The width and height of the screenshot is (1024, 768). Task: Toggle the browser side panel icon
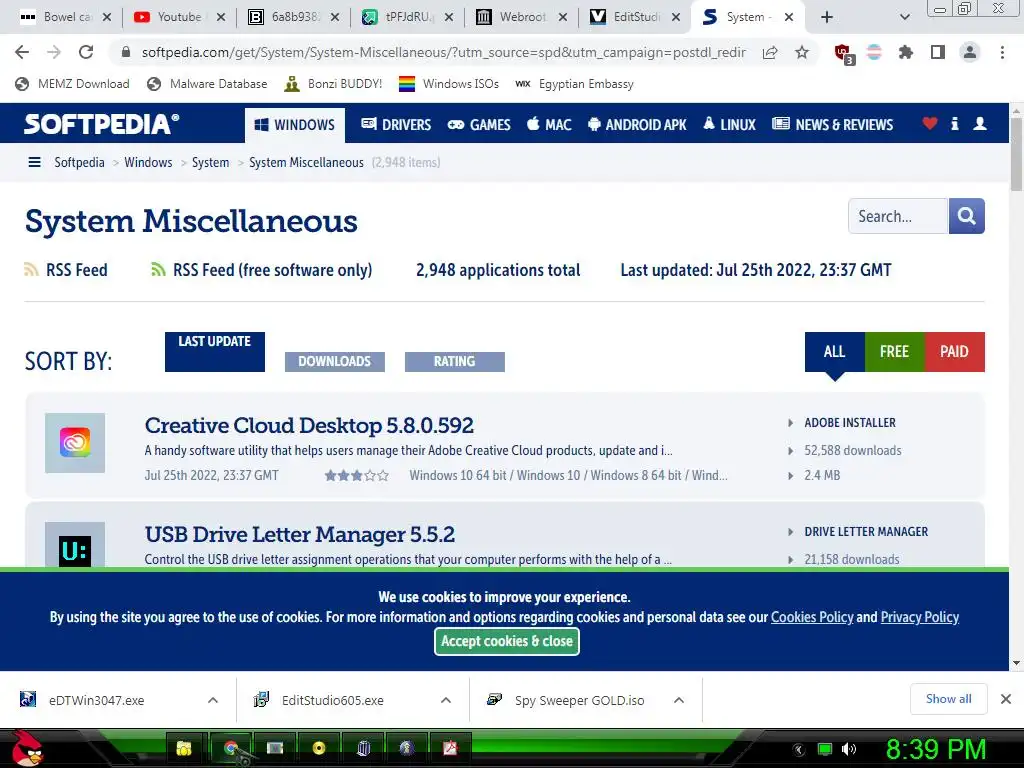938,52
